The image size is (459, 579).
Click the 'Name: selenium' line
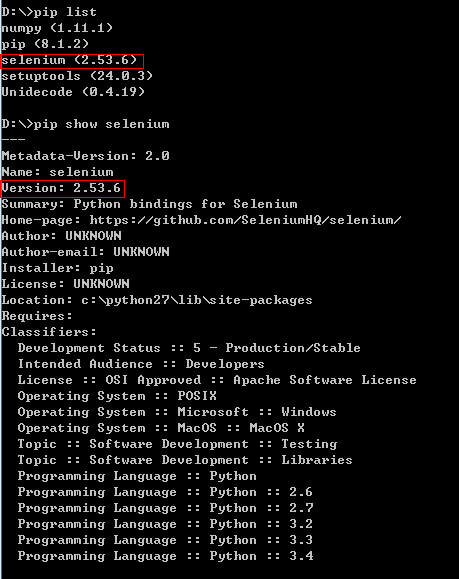coord(57,172)
